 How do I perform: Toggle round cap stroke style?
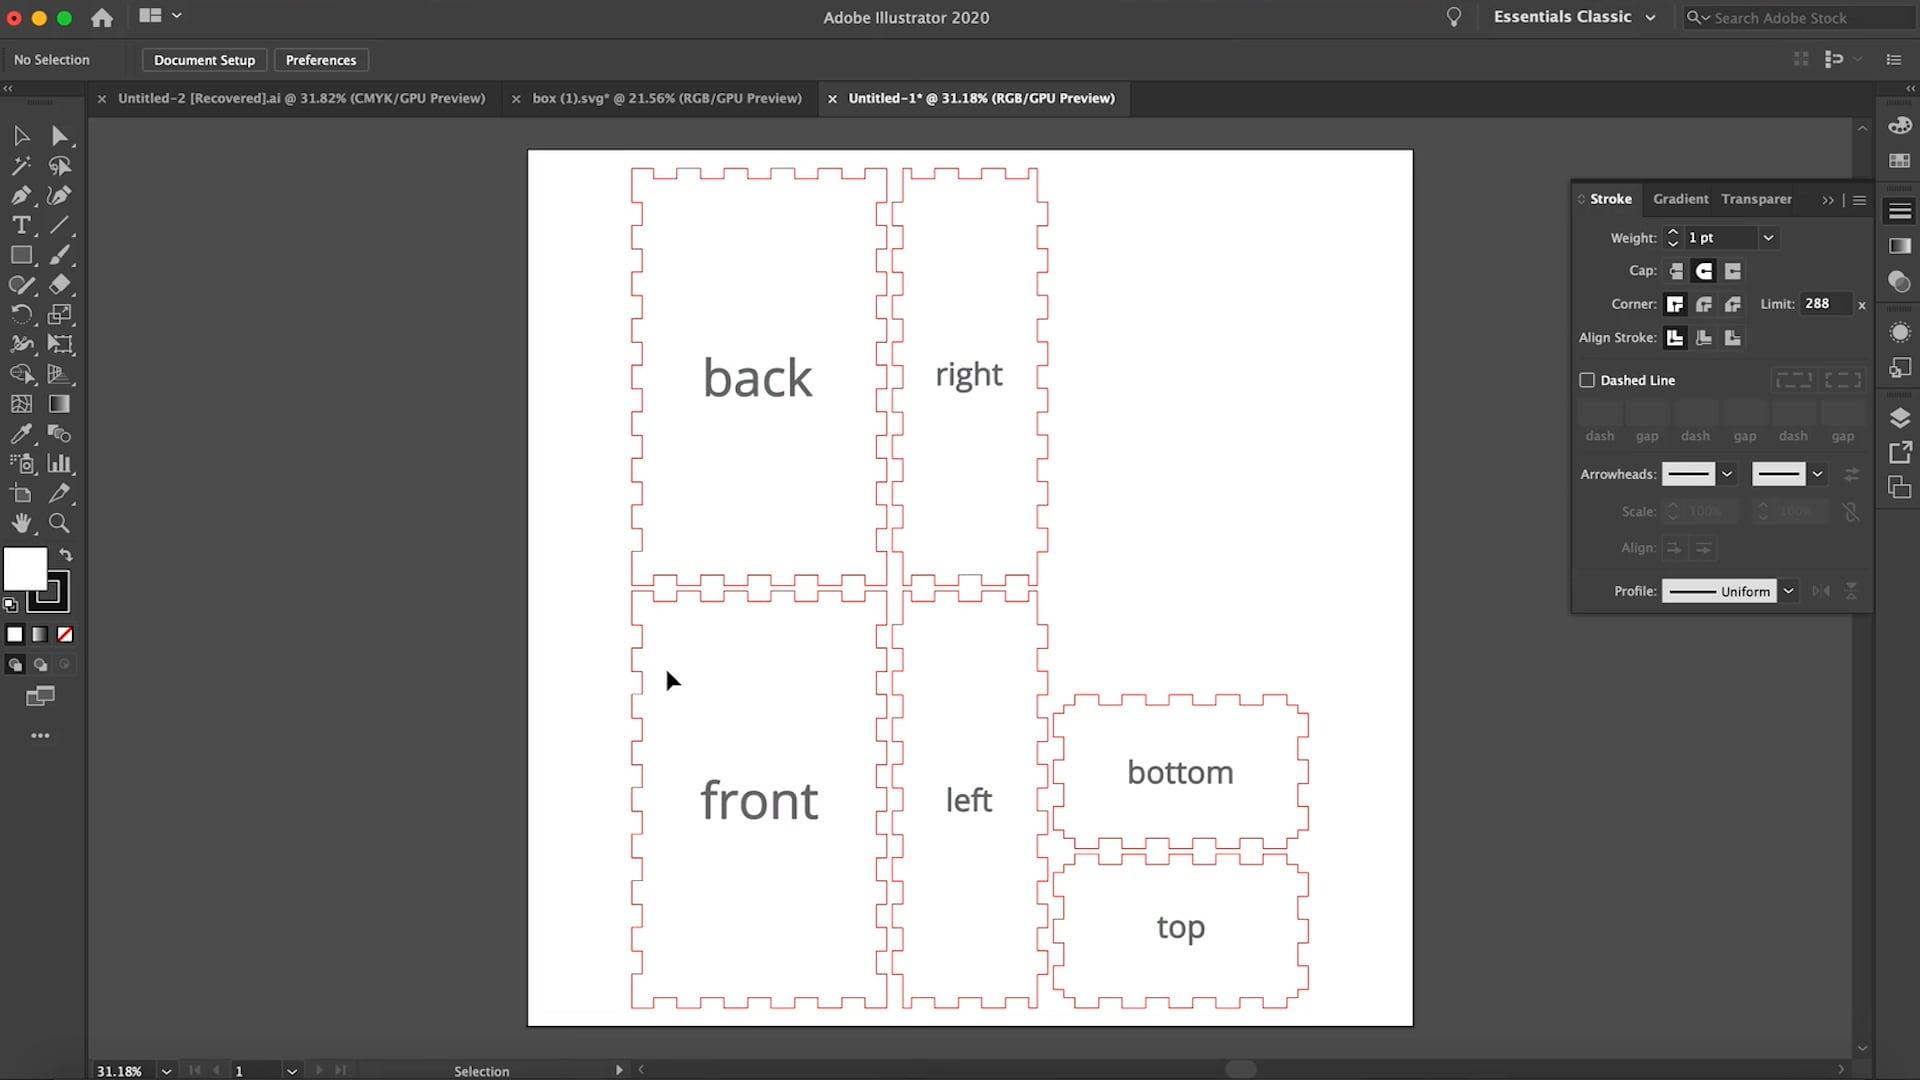(1704, 270)
